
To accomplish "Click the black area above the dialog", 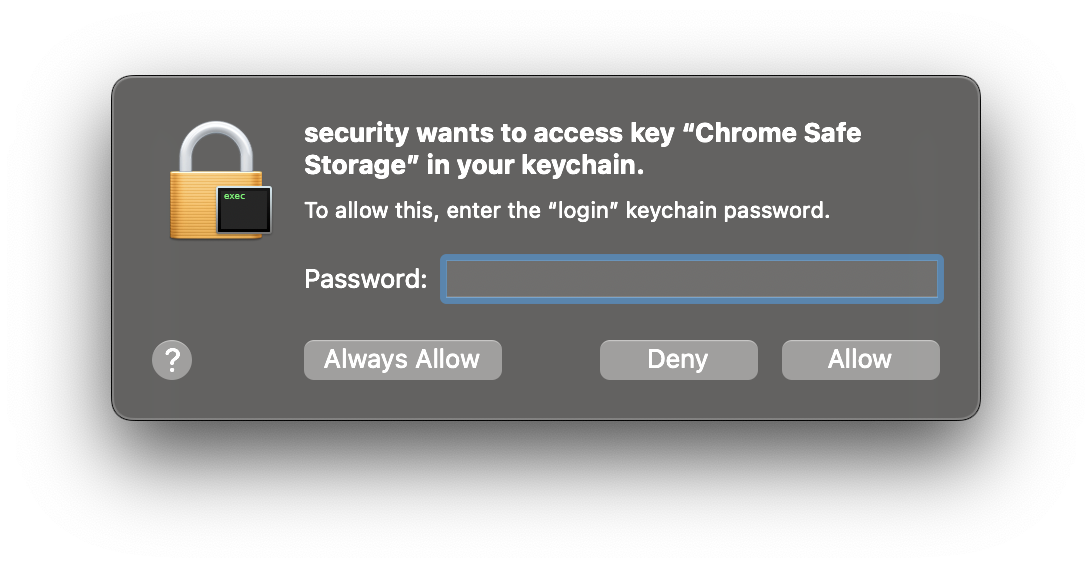I will pyautogui.click(x=546, y=36).
